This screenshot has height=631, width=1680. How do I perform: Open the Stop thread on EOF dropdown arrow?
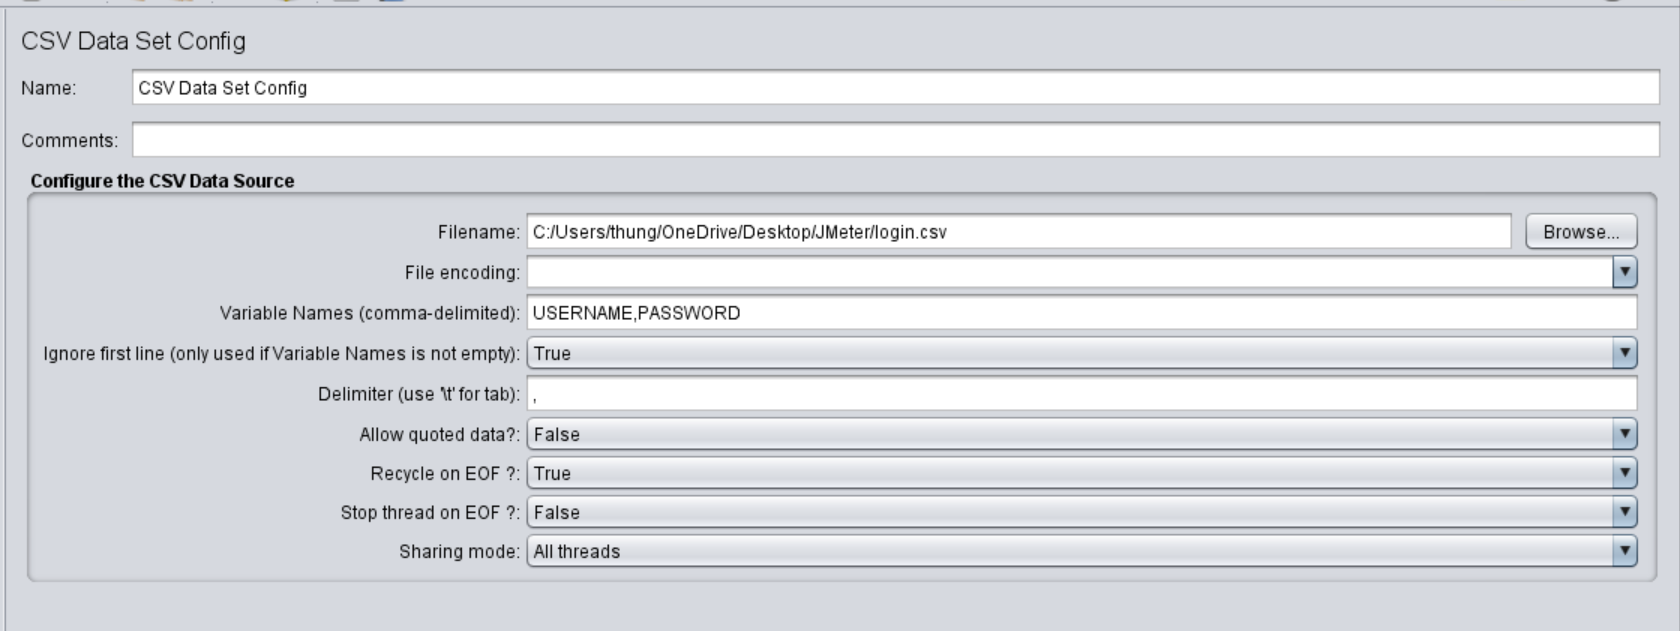[x=1624, y=512]
